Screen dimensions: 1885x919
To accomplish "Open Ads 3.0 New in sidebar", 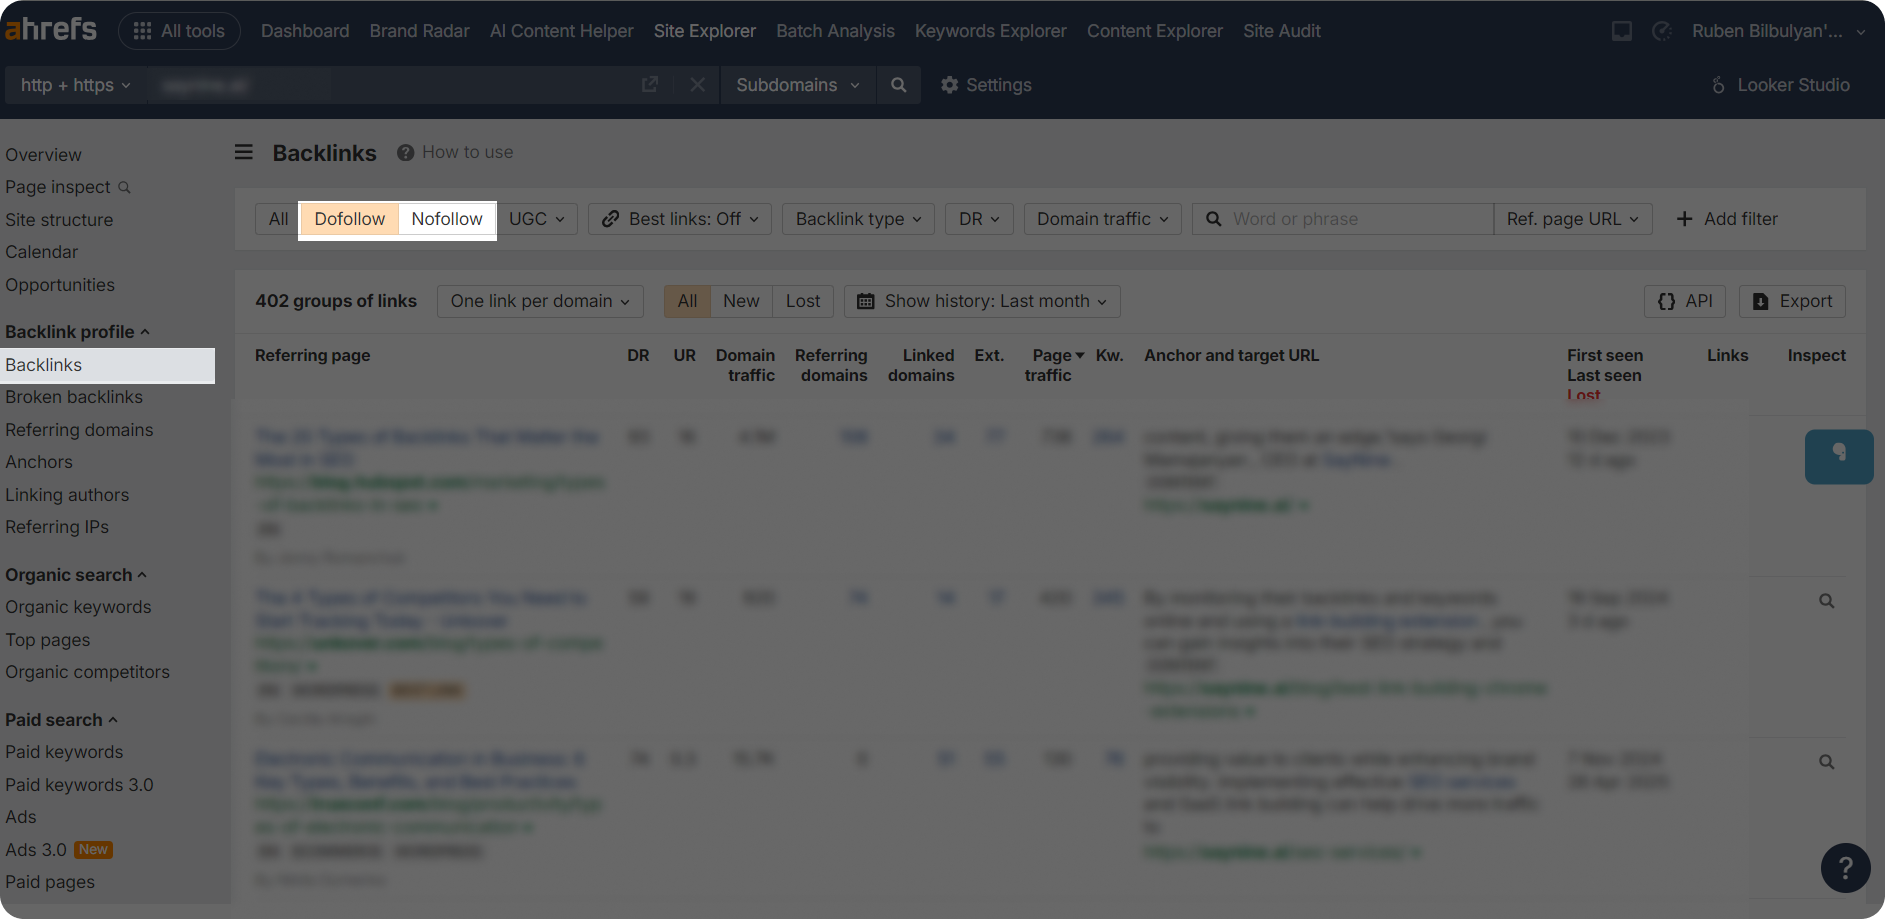I will 59,850.
